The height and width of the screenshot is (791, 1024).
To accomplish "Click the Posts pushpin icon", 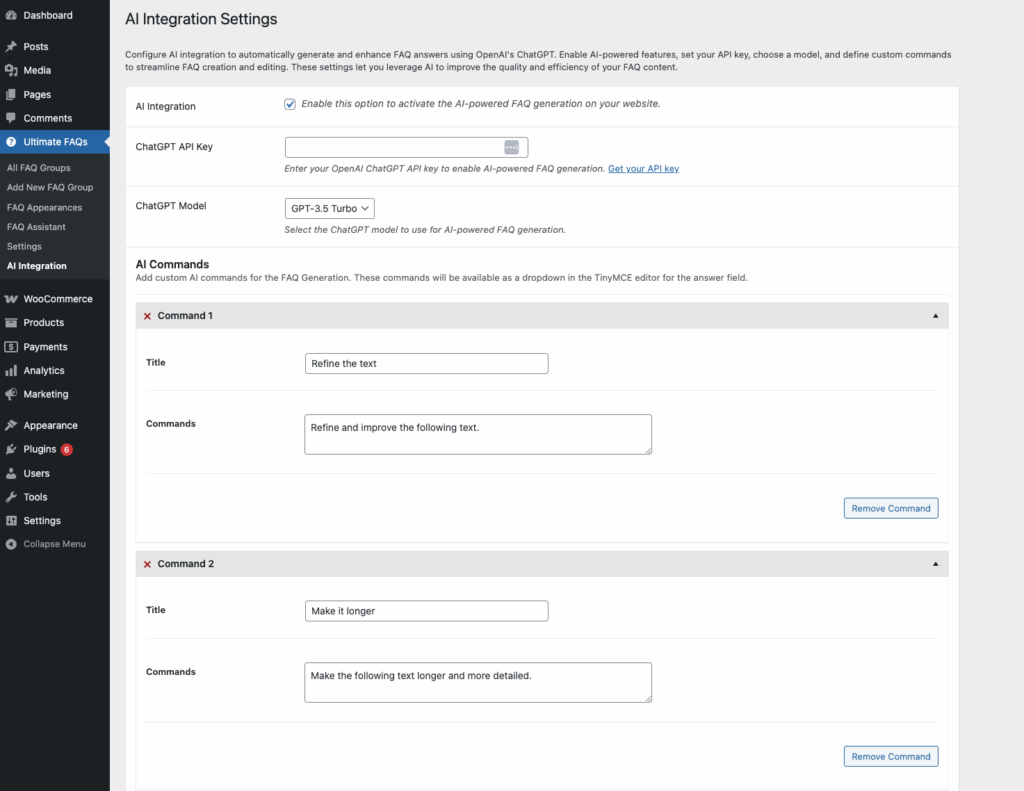I will click(x=11, y=46).
